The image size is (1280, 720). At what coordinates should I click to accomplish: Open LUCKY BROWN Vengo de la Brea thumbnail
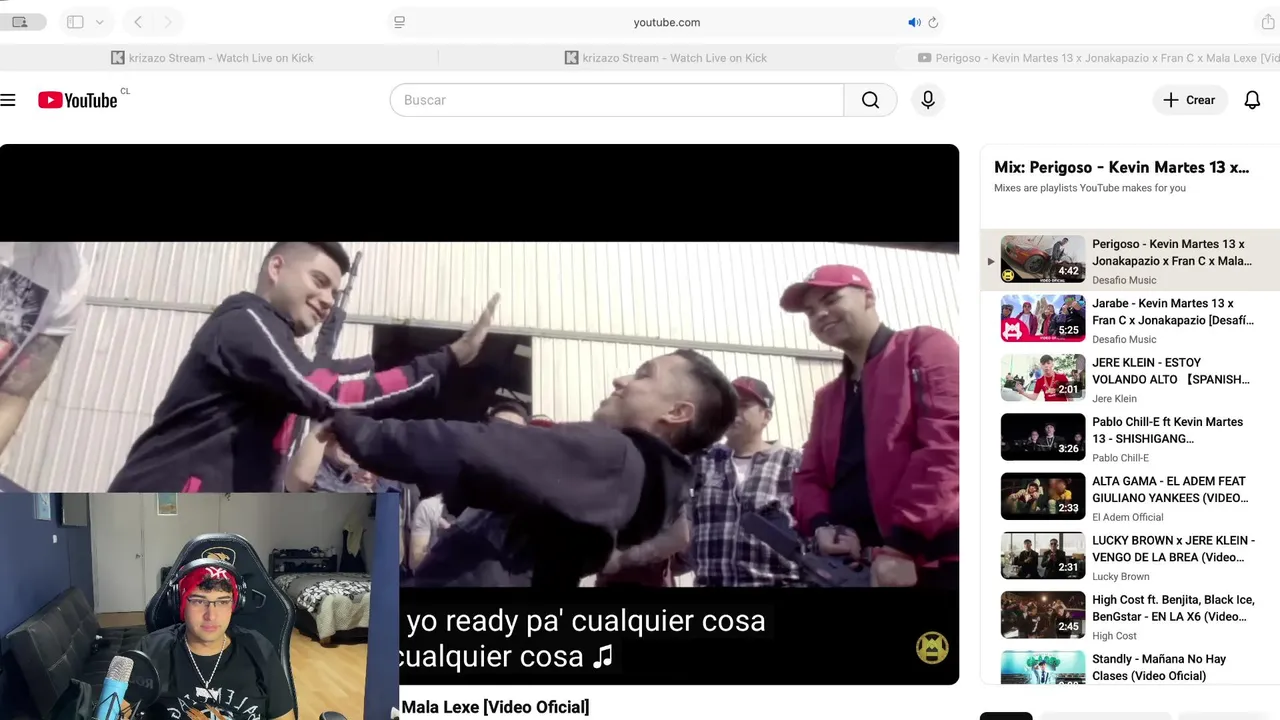[x=1043, y=555]
